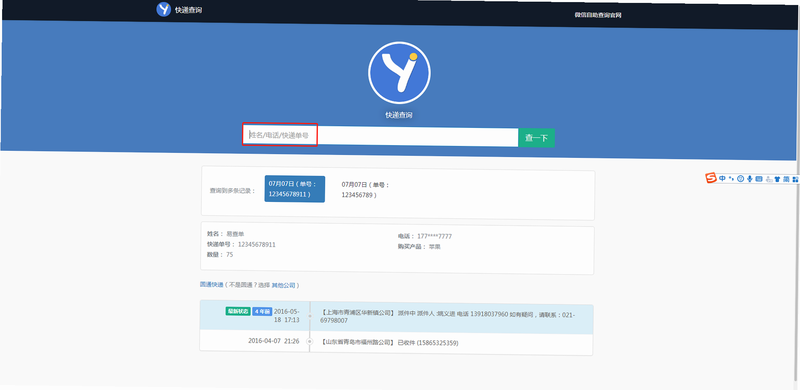Click the 快递查询 caption under the logo
Screen dimensions: 800x390
[399, 115]
